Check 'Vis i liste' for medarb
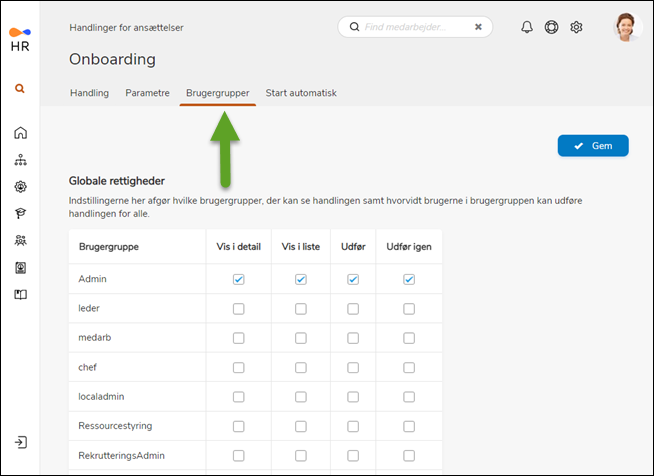Viewport: 654px width, 476px height. [x=300, y=338]
